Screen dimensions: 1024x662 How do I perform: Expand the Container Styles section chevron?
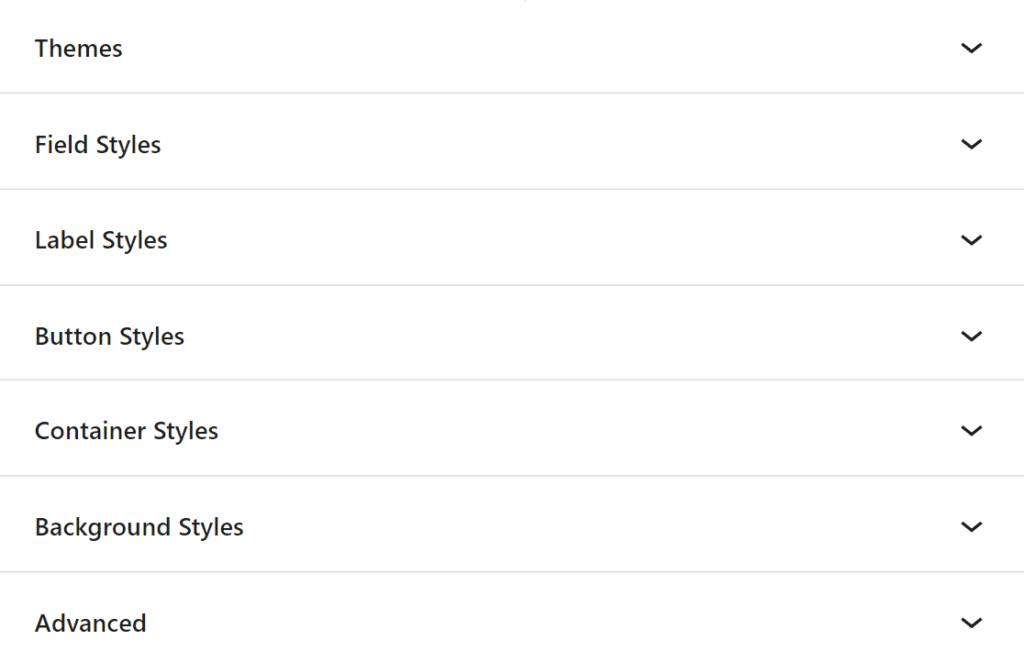click(x=971, y=431)
